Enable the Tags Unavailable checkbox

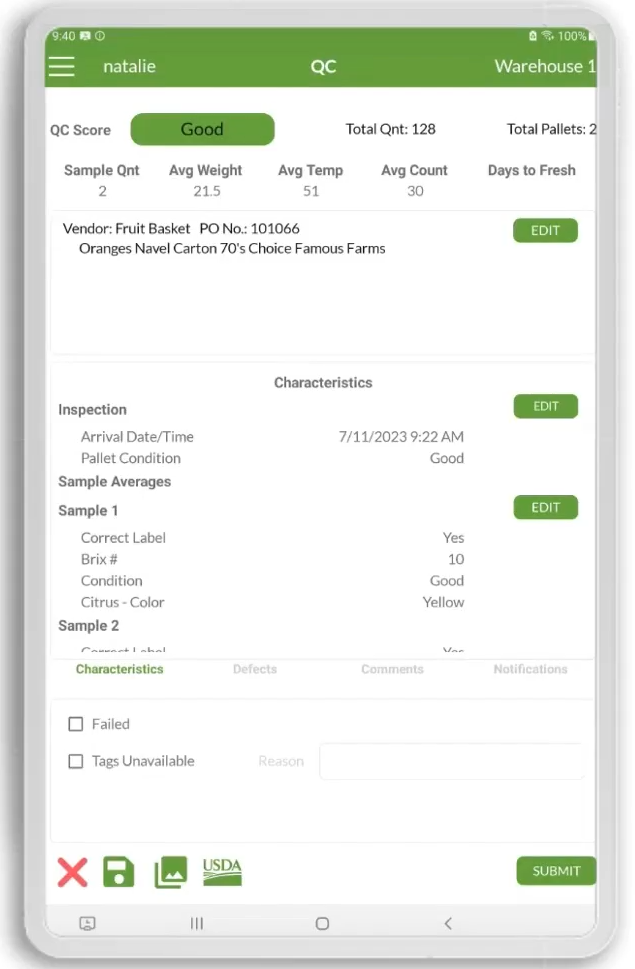pyautogui.click(x=75, y=761)
